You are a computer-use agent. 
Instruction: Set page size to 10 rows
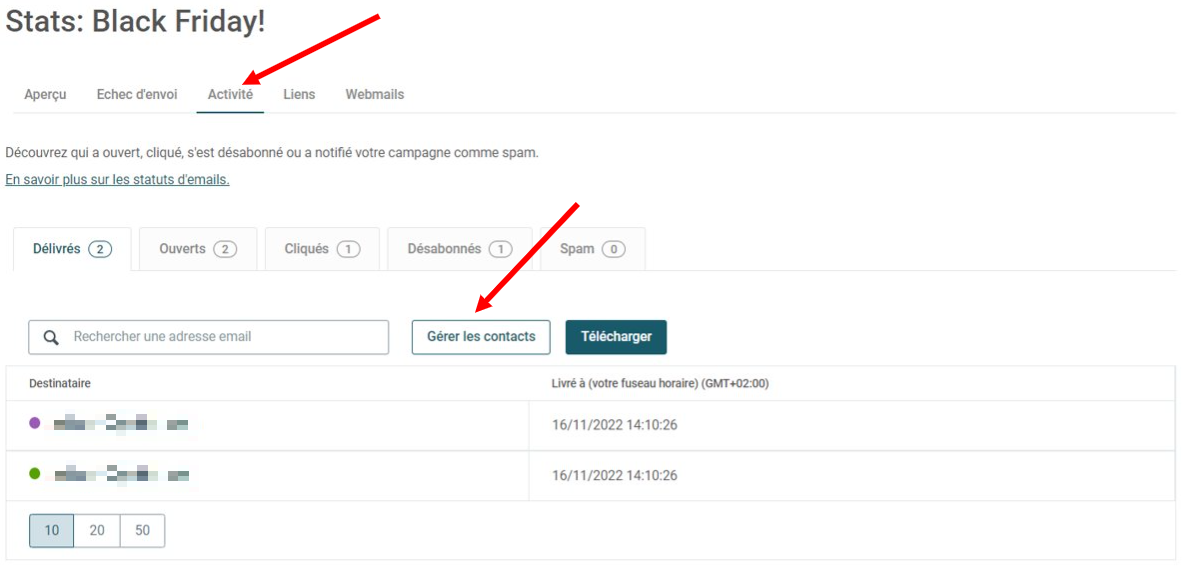click(x=52, y=531)
